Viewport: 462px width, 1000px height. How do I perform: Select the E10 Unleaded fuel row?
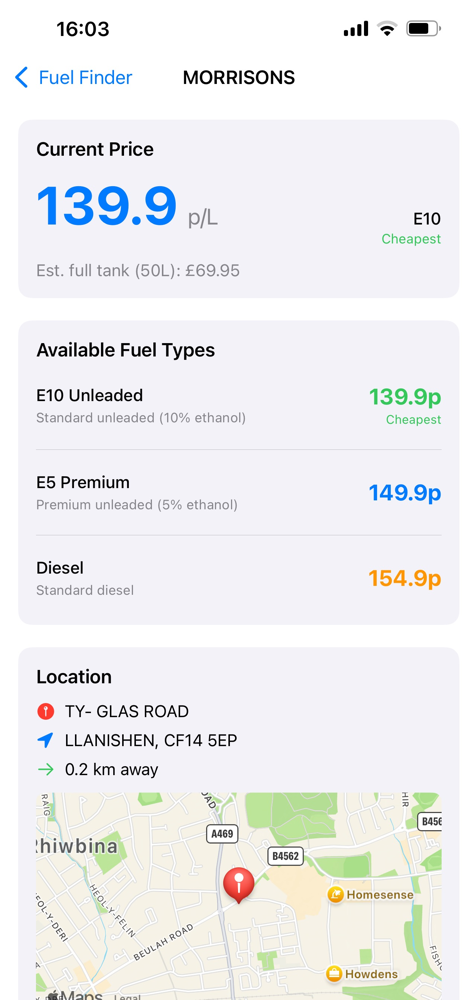pos(239,406)
